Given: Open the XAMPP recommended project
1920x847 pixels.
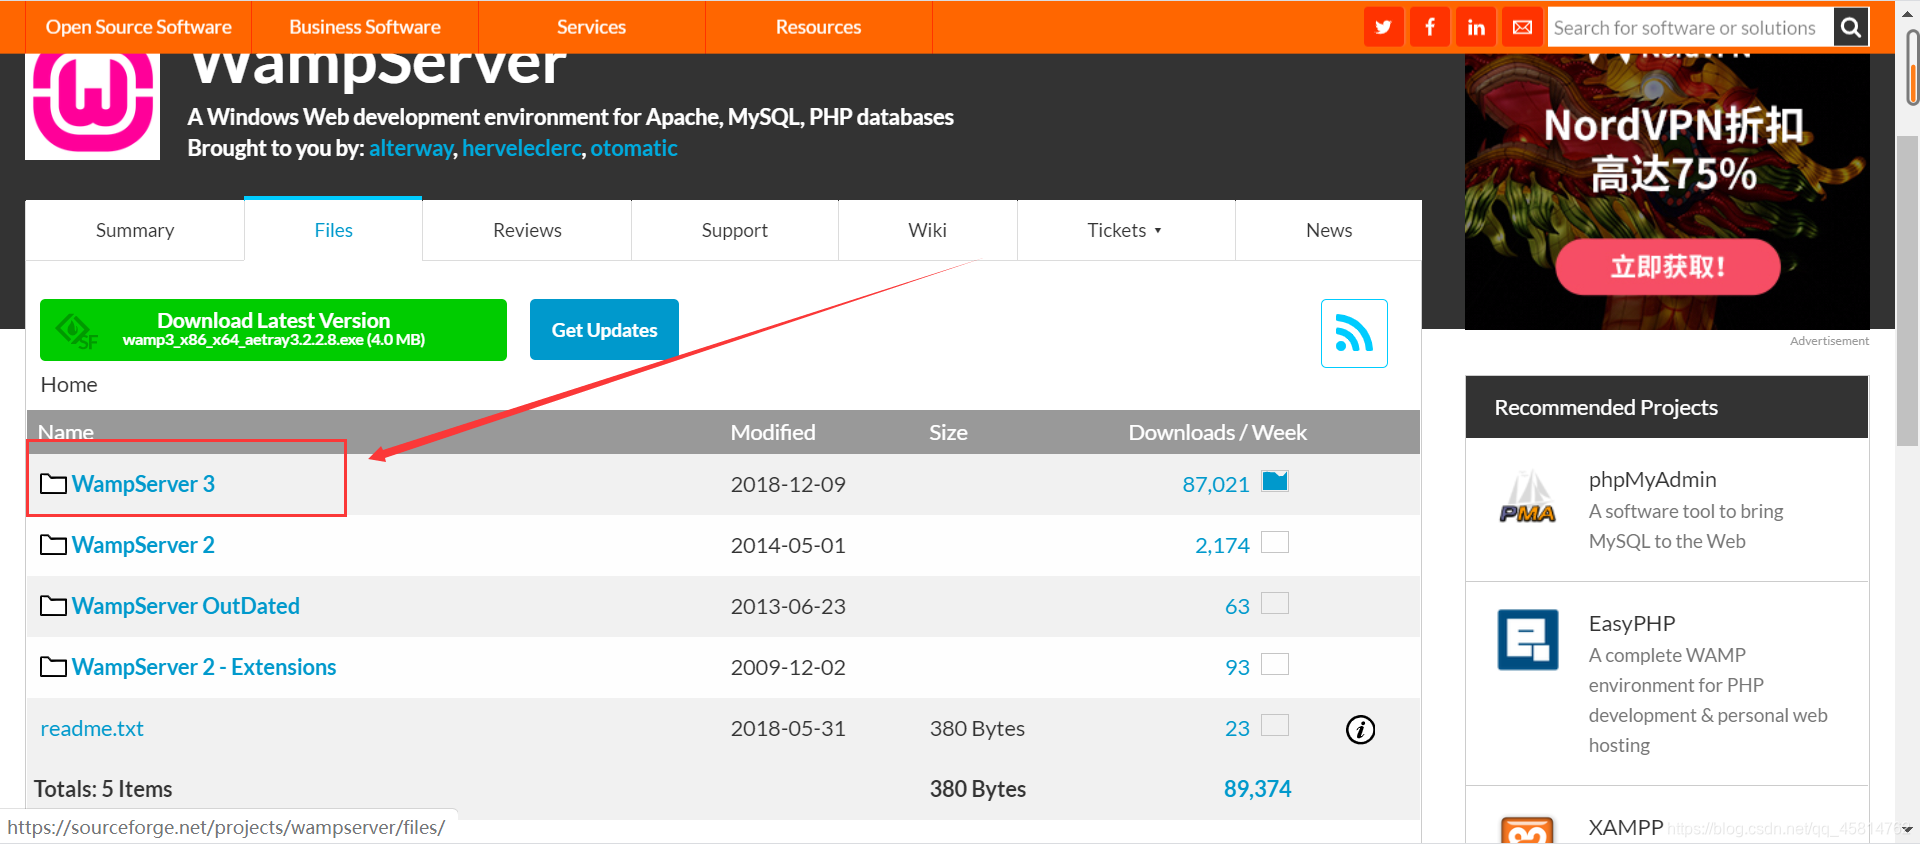Looking at the screenshot, I should pyautogui.click(x=1626, y=828).
